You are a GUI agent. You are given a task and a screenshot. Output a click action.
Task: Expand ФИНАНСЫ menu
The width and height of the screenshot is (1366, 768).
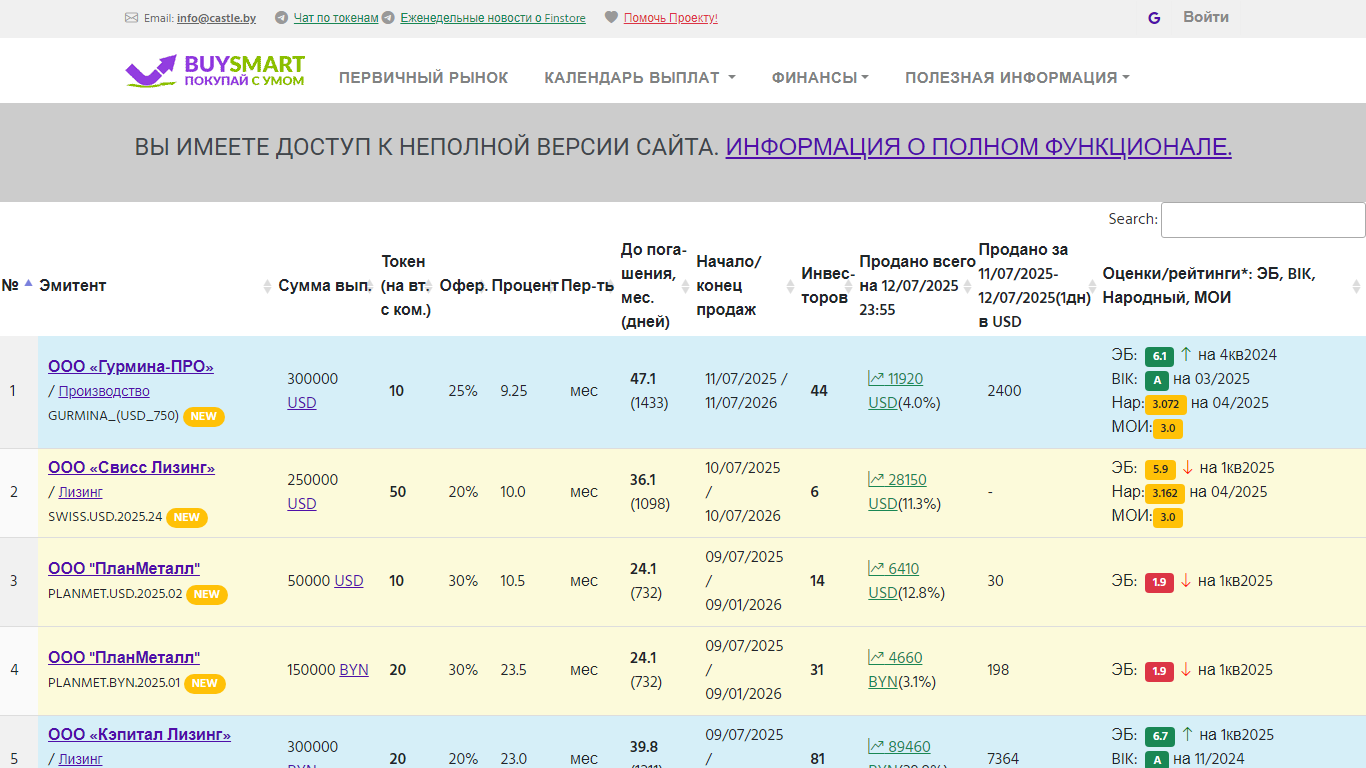pyautogui.click(x=820, y=78)
